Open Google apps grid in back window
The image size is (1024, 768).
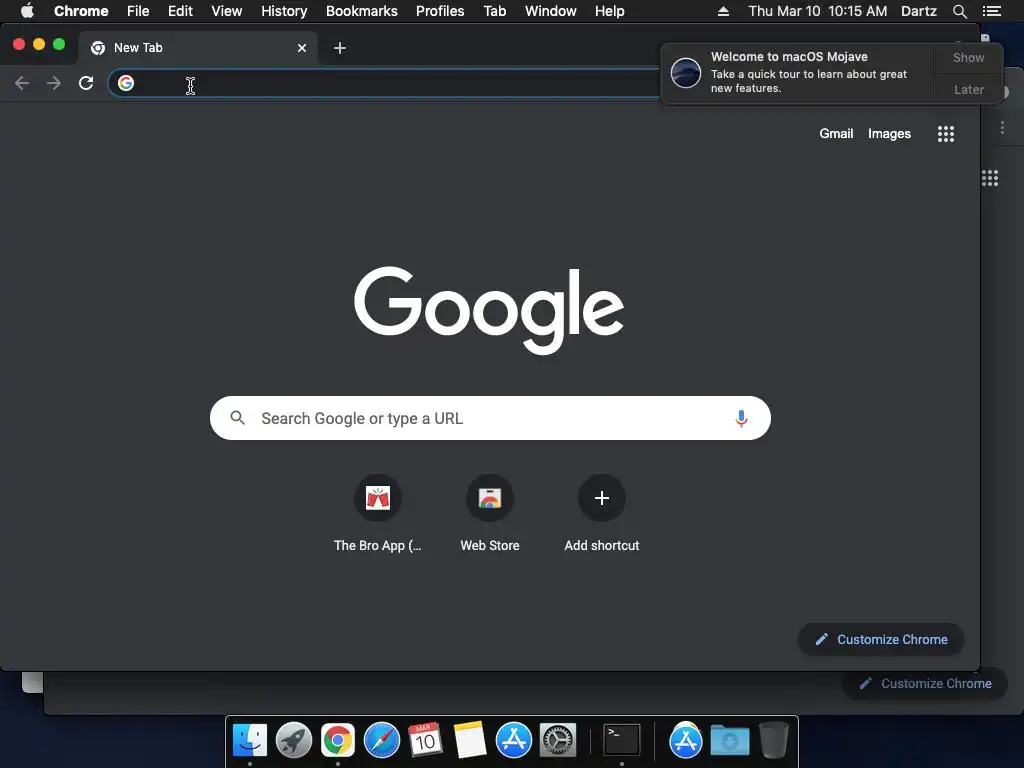990,178
